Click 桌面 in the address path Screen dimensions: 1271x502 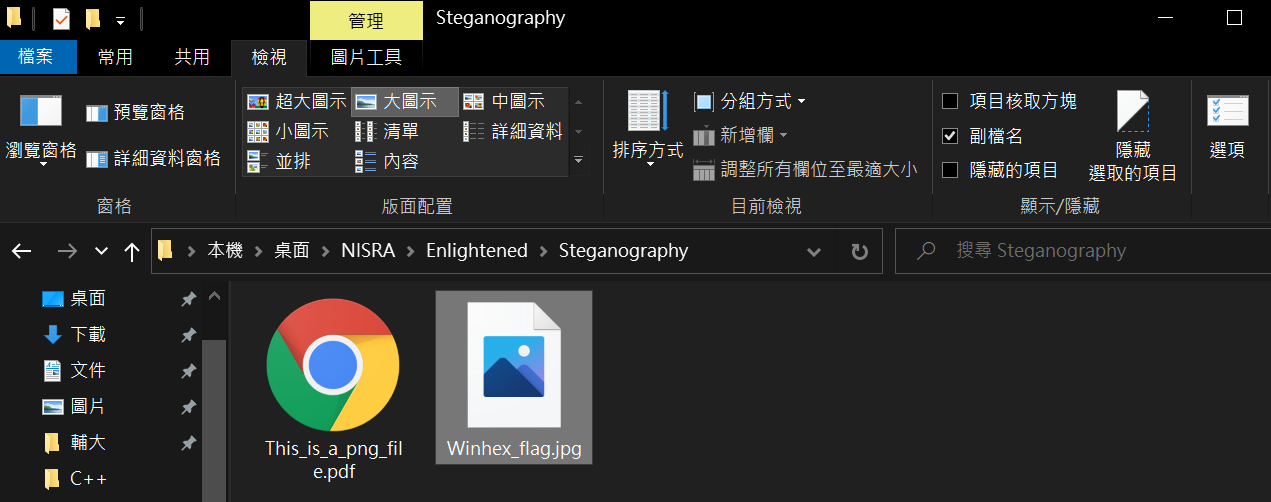pyautogui.click(x=292, y=251)
